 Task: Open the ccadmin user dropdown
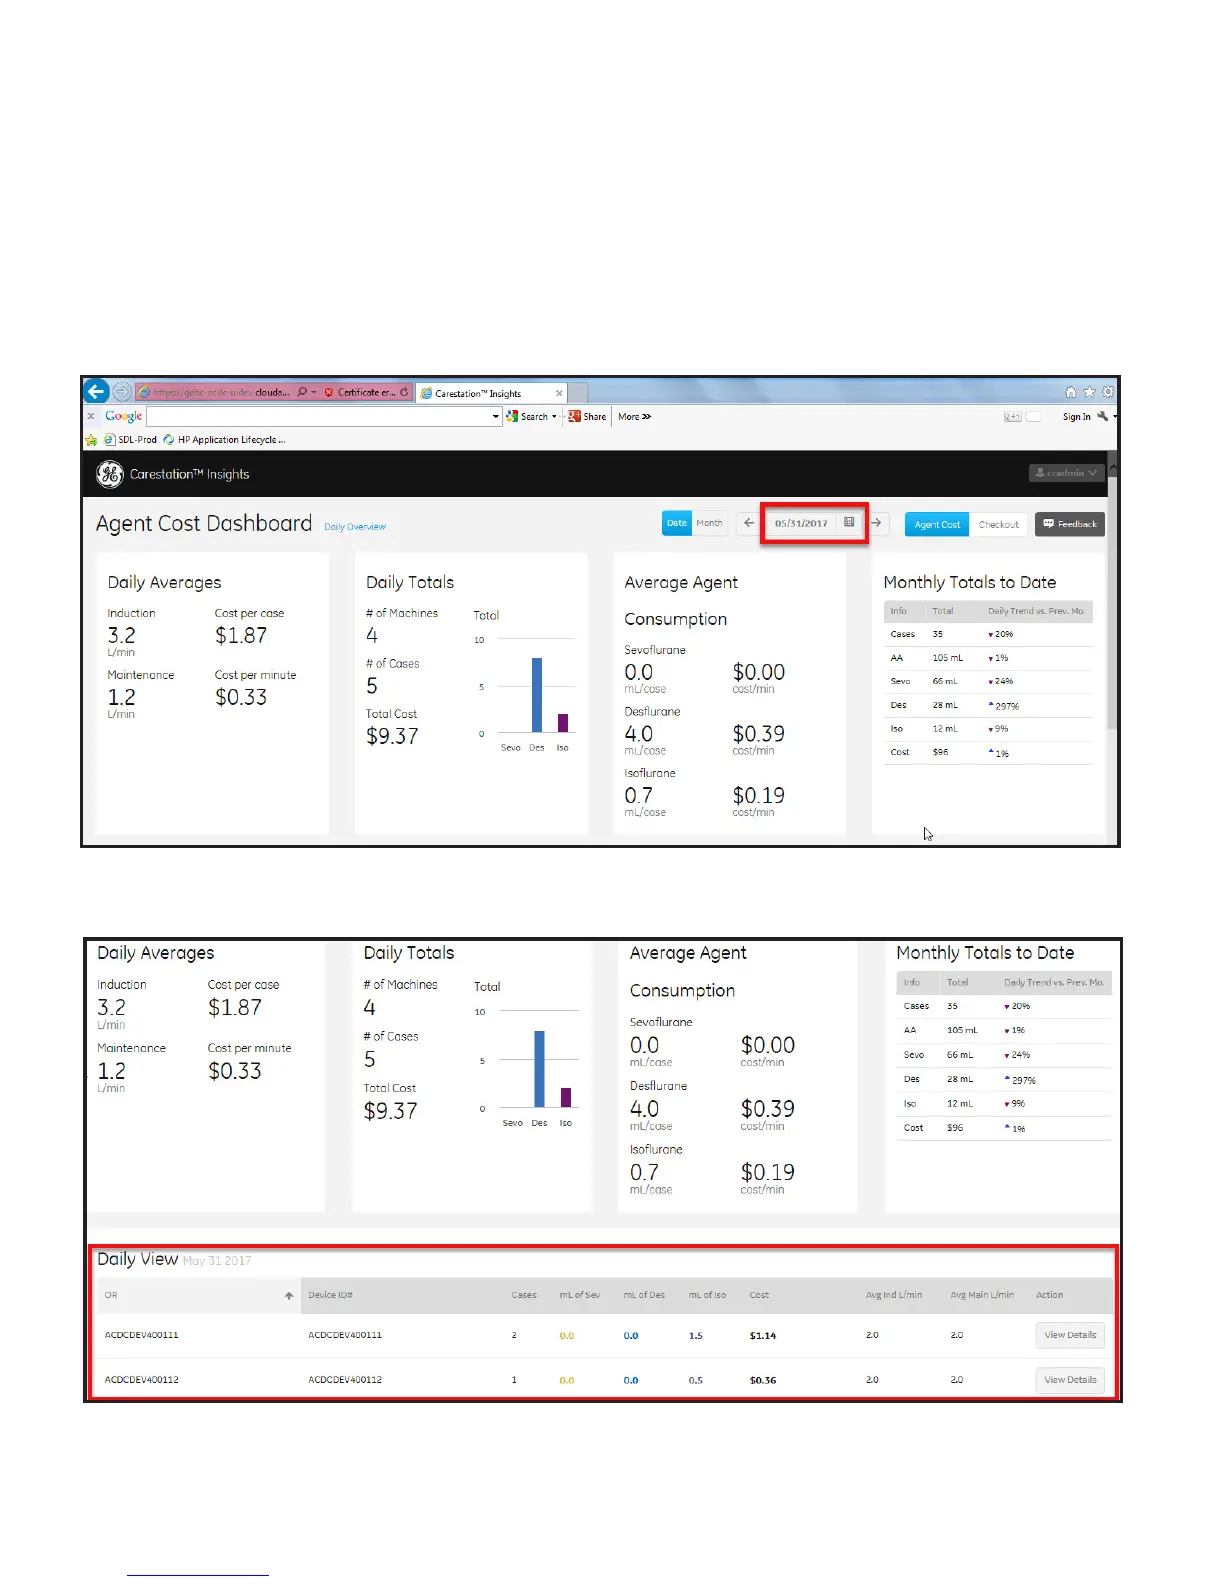pyautogui.click(x=1066, y=473)
